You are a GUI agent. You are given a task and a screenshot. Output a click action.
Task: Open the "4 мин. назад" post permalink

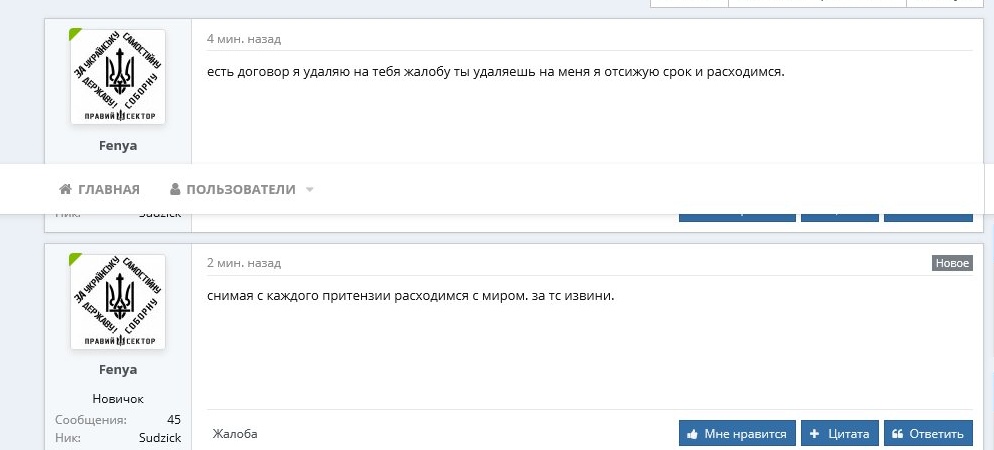[x=244, y=39]
